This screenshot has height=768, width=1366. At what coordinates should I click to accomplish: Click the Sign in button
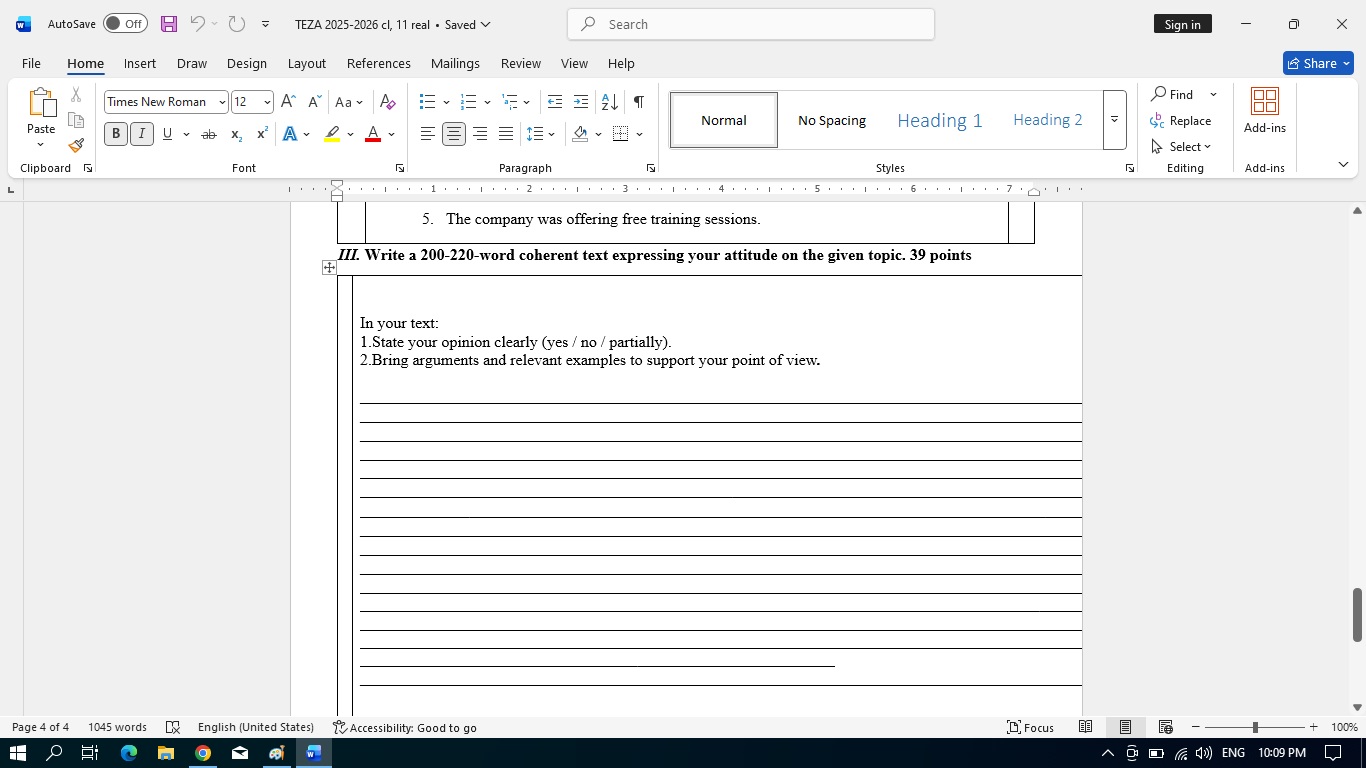point(1182,24)
